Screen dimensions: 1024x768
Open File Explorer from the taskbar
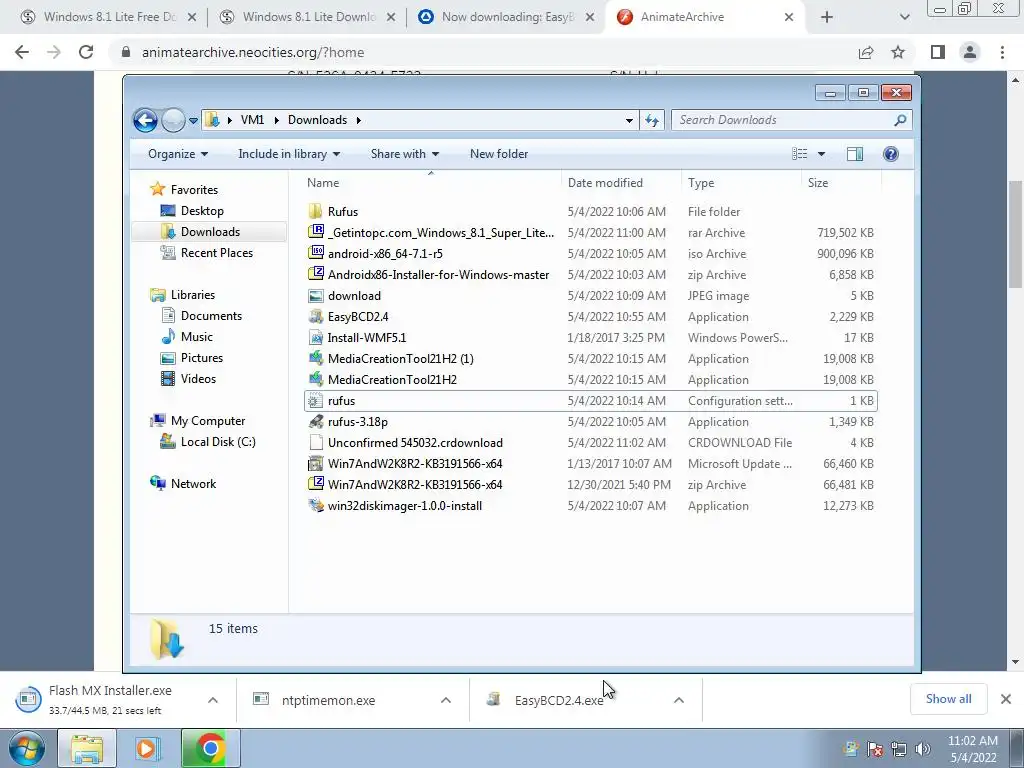pos(87,748)
